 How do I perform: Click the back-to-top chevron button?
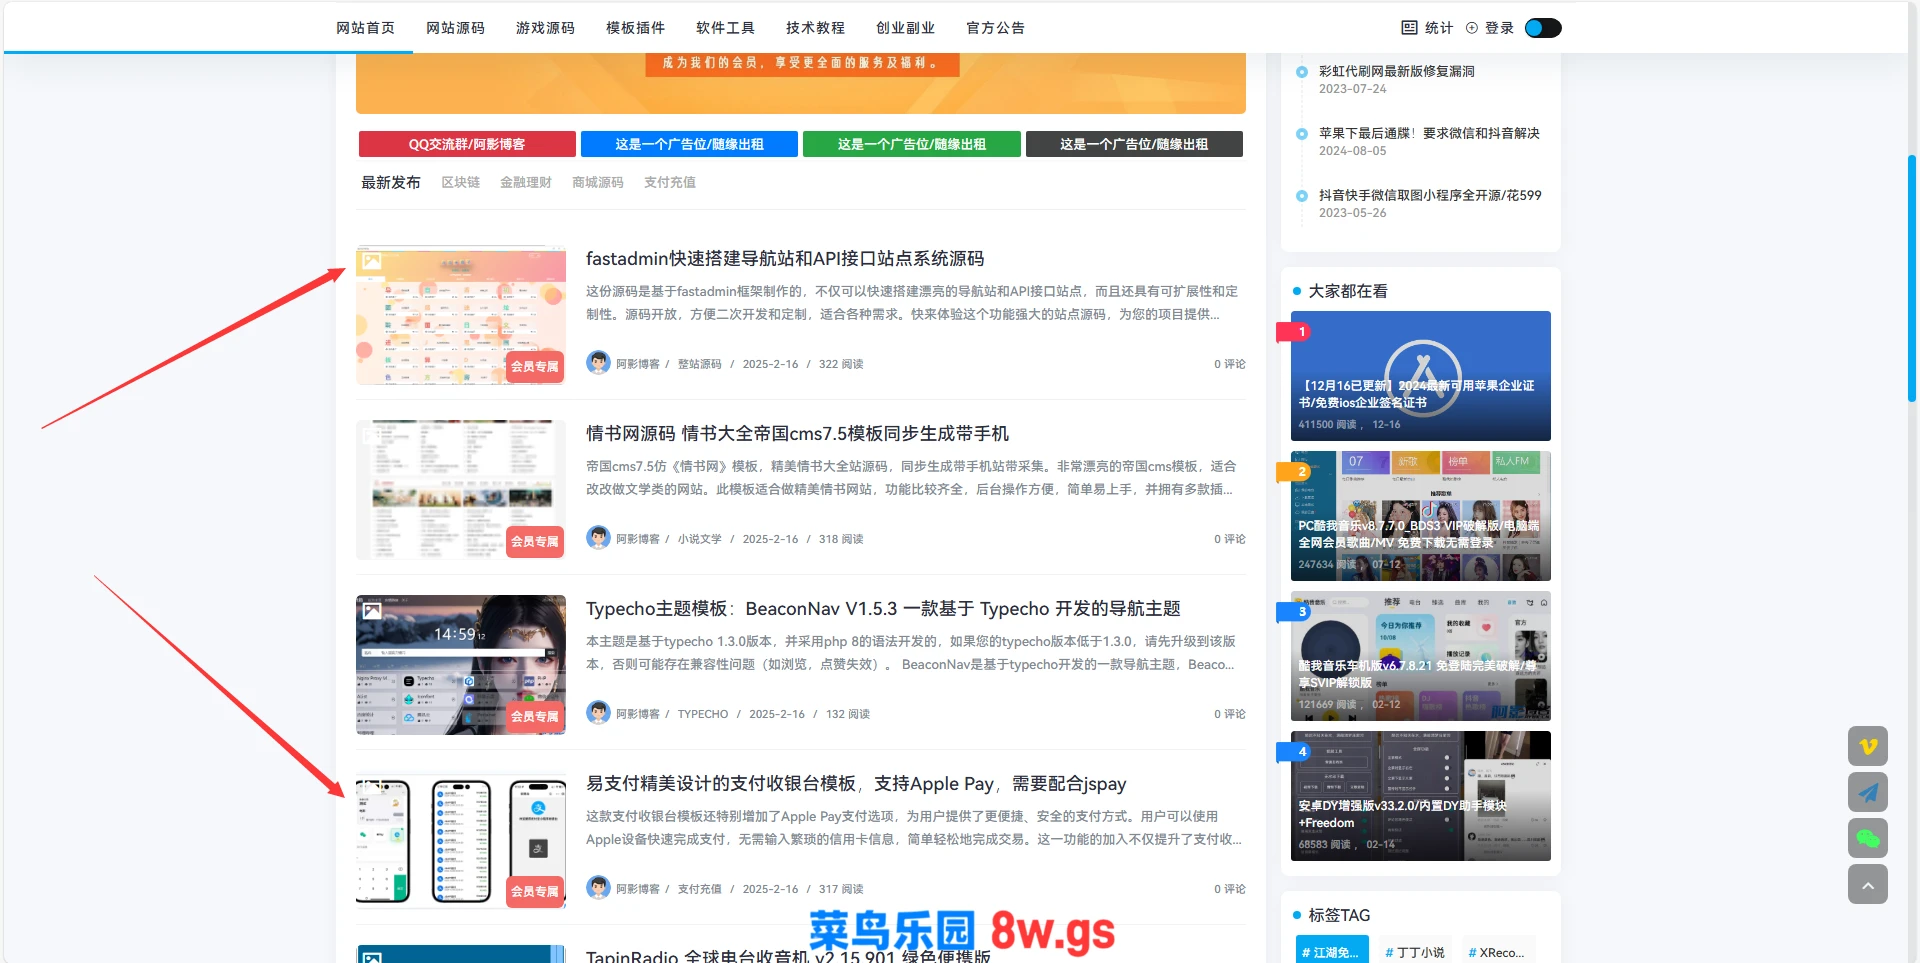coord(1867,884)
